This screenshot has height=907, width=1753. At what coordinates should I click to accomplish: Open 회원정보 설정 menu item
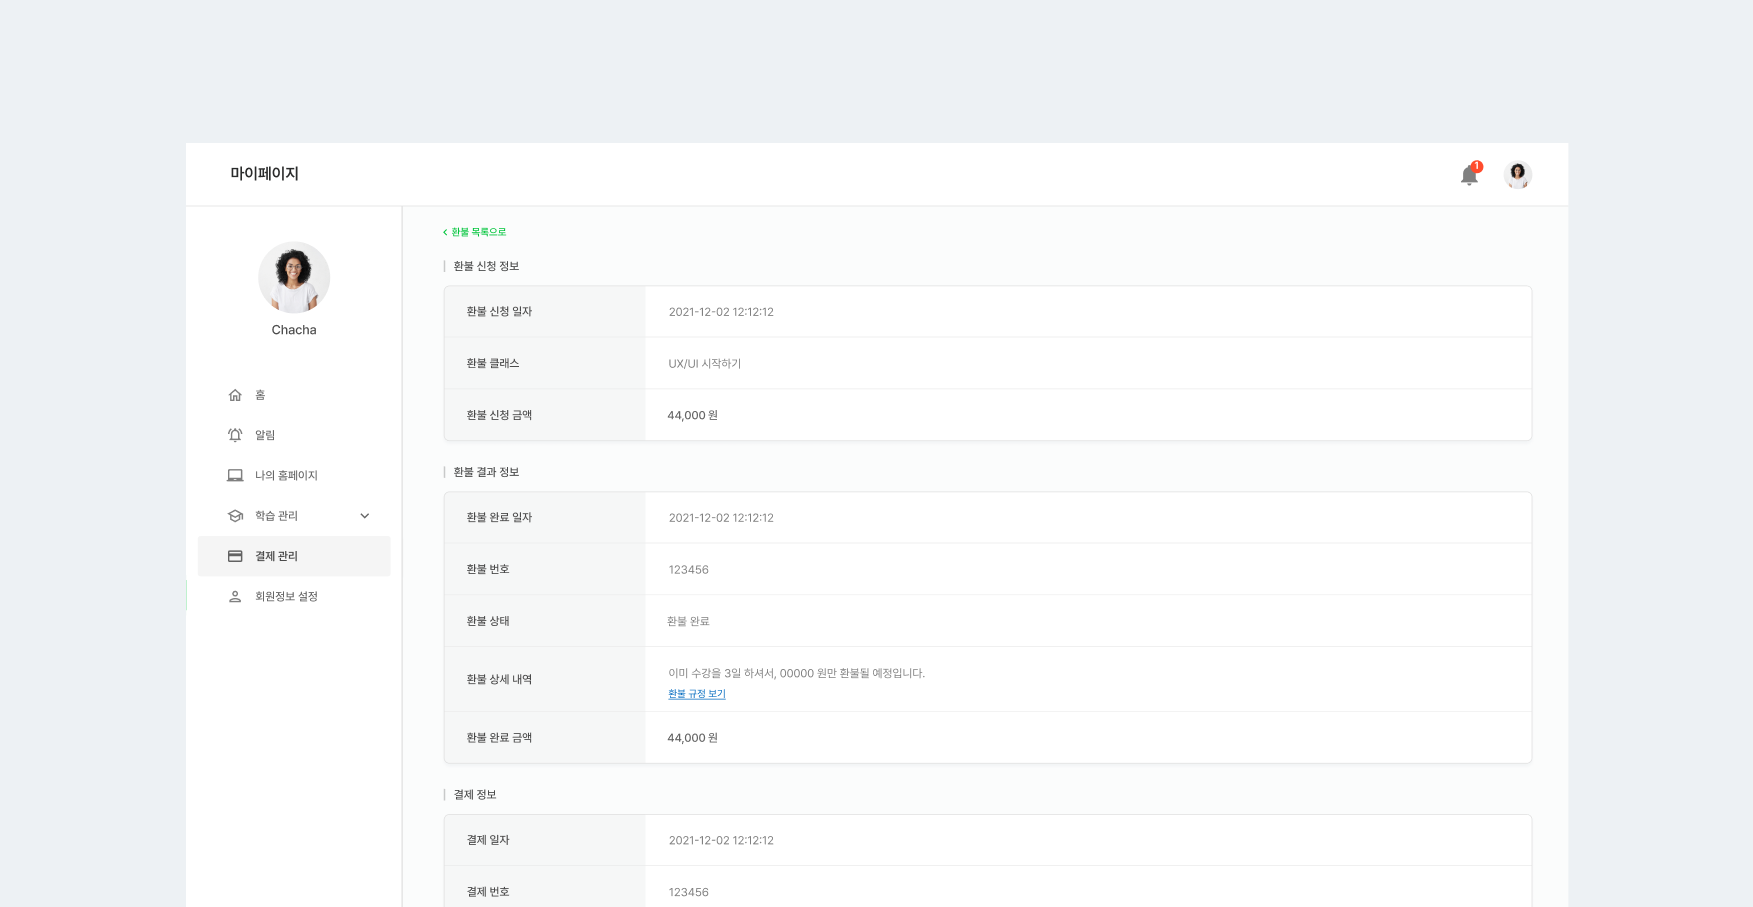[x=286, y=597]
